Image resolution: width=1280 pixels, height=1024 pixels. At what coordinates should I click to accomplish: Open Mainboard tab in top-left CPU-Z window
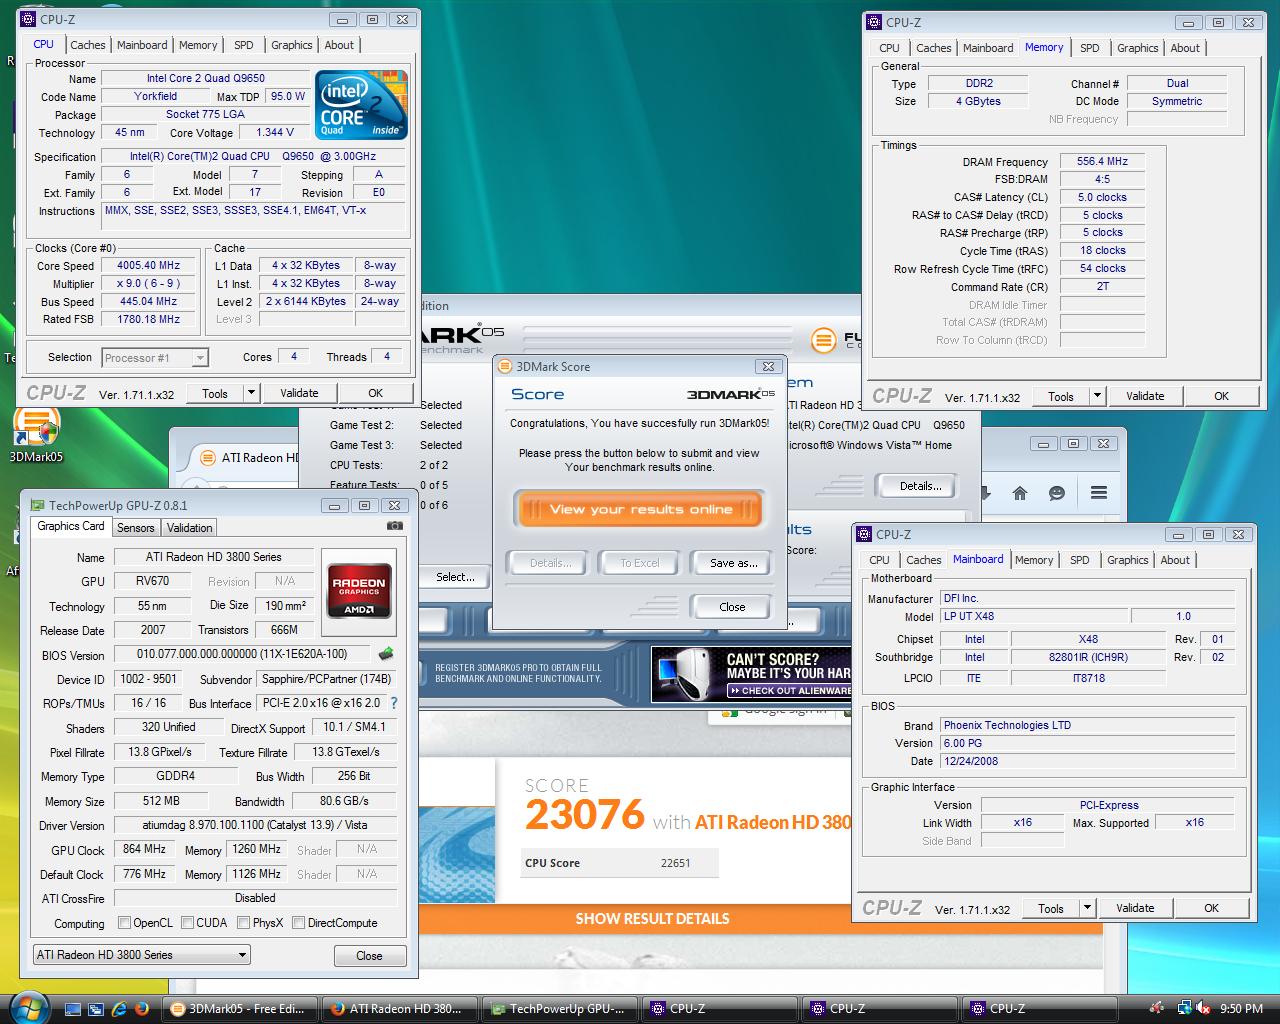tap(142, 45)
